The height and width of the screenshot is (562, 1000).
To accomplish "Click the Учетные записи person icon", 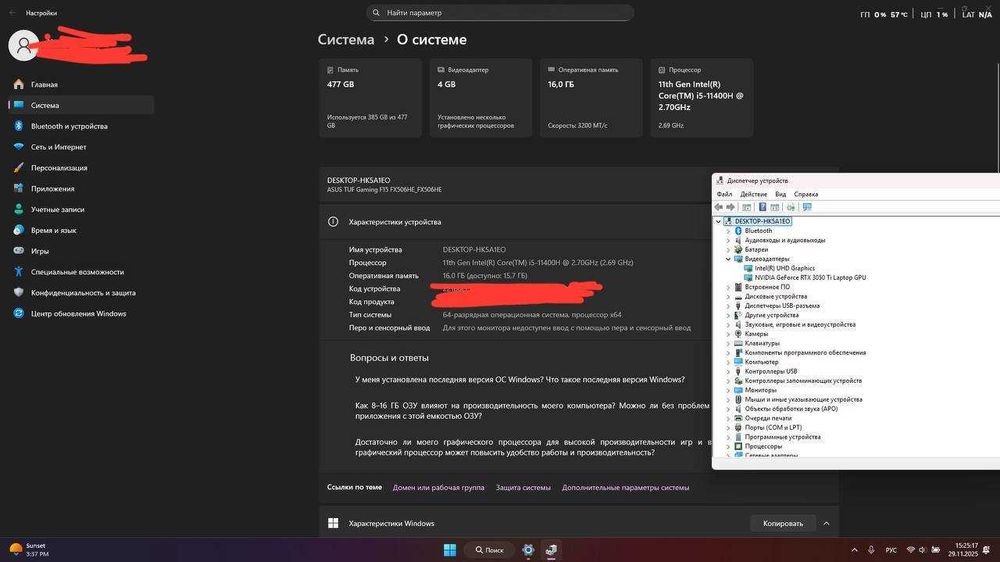I will [18, 209].
